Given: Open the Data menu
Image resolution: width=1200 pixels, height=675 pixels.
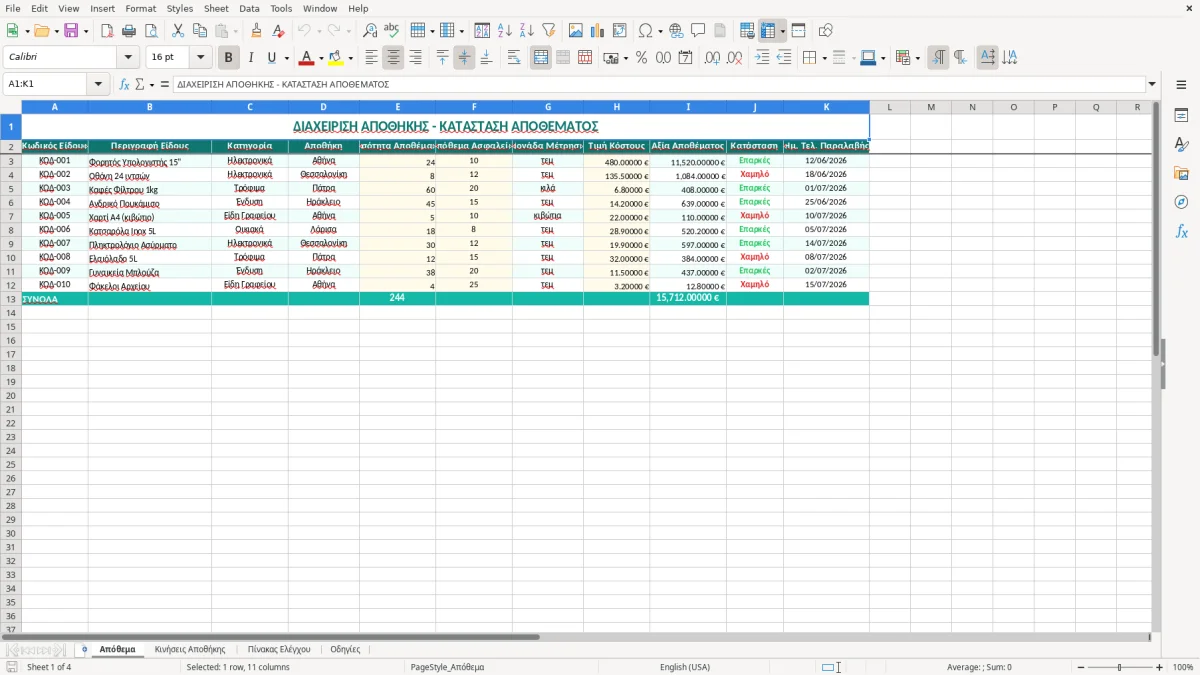Looking at the screenshot, I should (x=249, y=8).
